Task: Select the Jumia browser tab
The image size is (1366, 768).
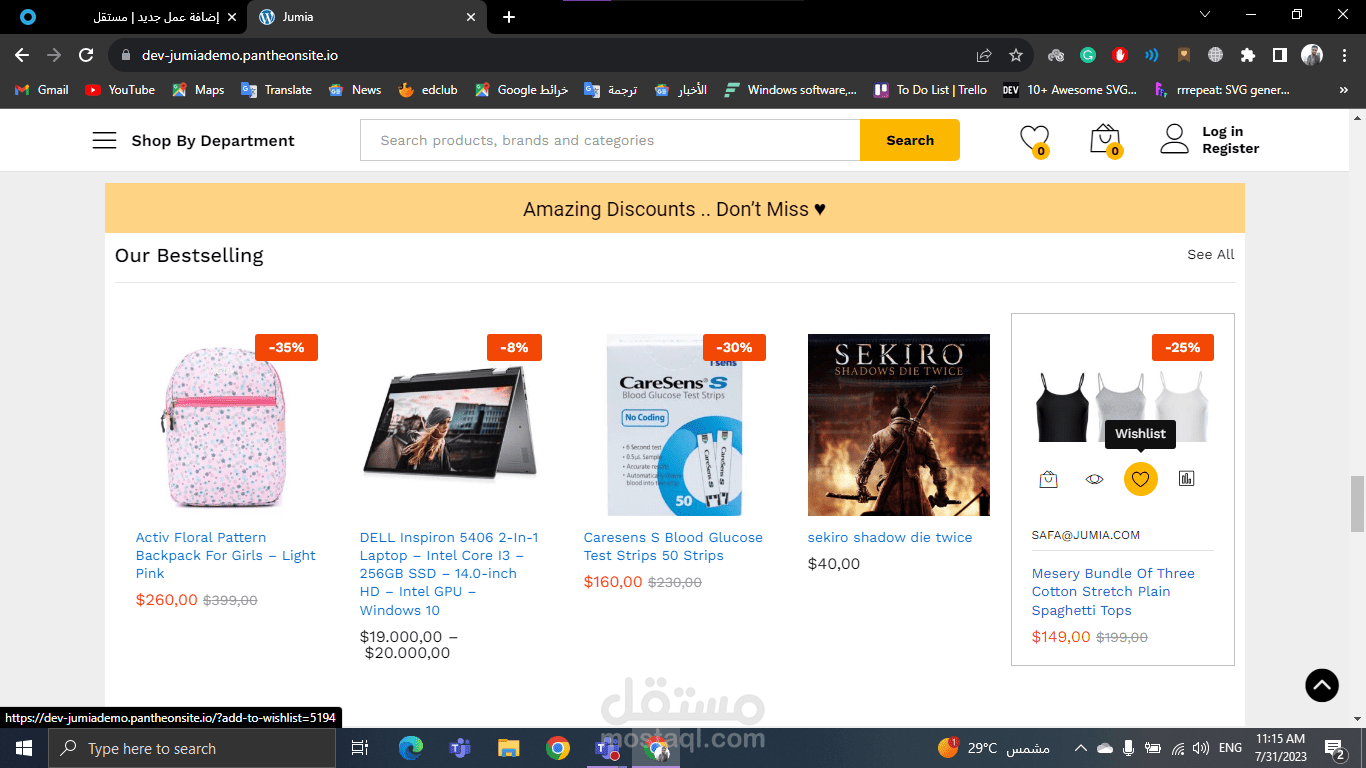Action: pyautogui.click(x=366, y=17)
